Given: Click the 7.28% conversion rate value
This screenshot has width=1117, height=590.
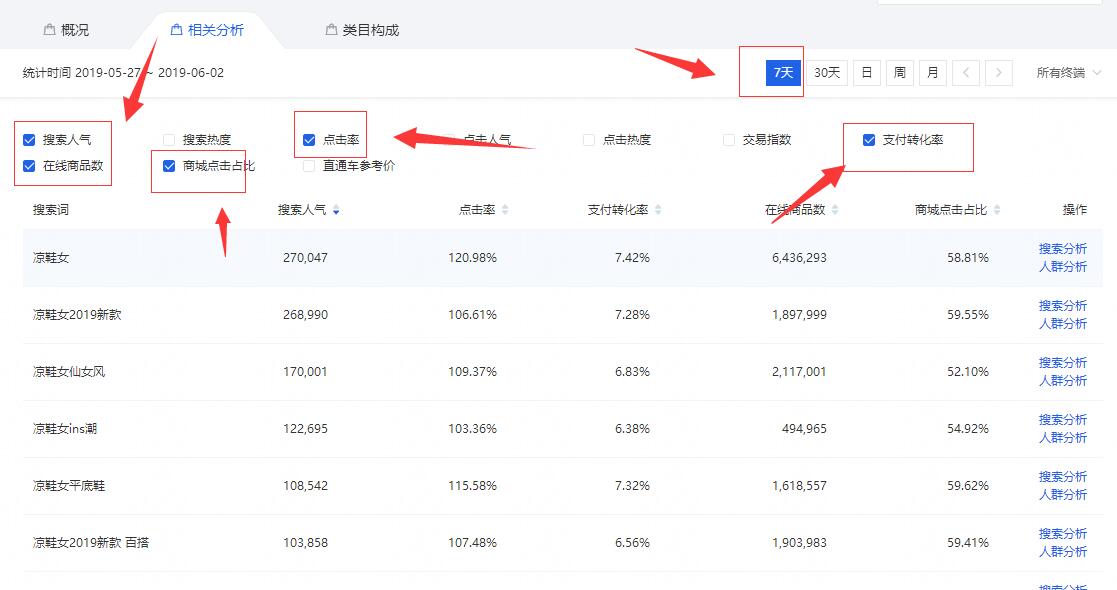Looking at the screenshot, I should [x=633, y=315].
